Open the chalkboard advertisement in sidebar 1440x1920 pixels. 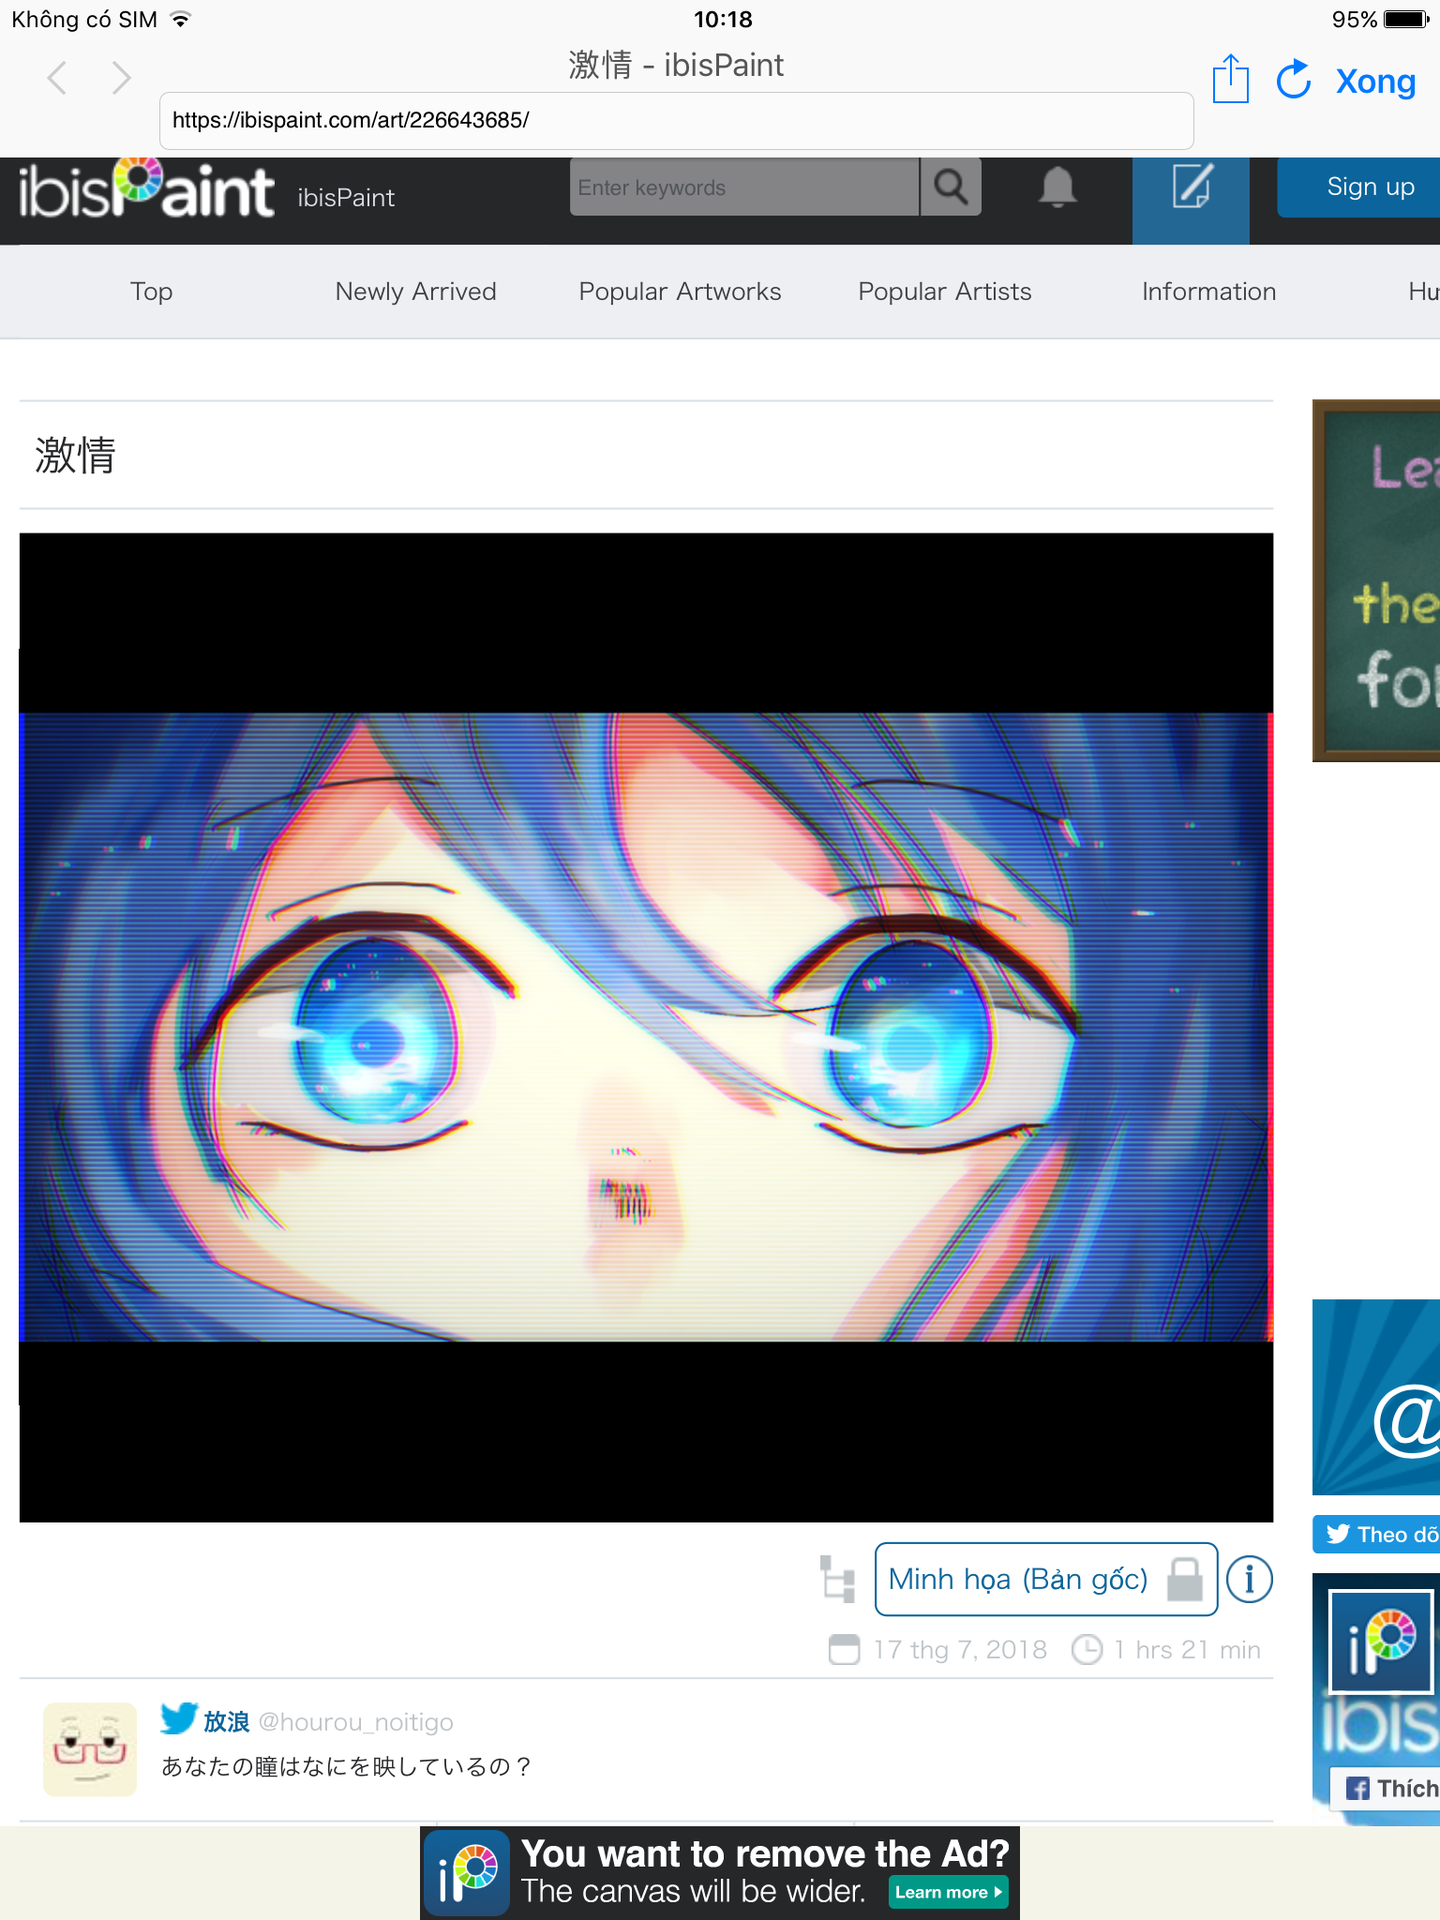1376,580
